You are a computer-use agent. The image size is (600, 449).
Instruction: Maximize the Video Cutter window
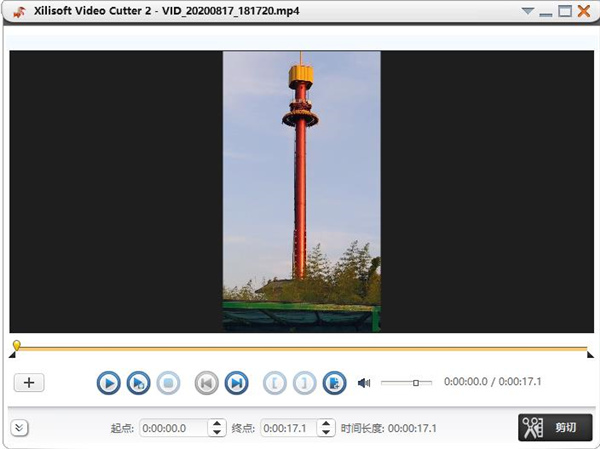tap(565, 11)
